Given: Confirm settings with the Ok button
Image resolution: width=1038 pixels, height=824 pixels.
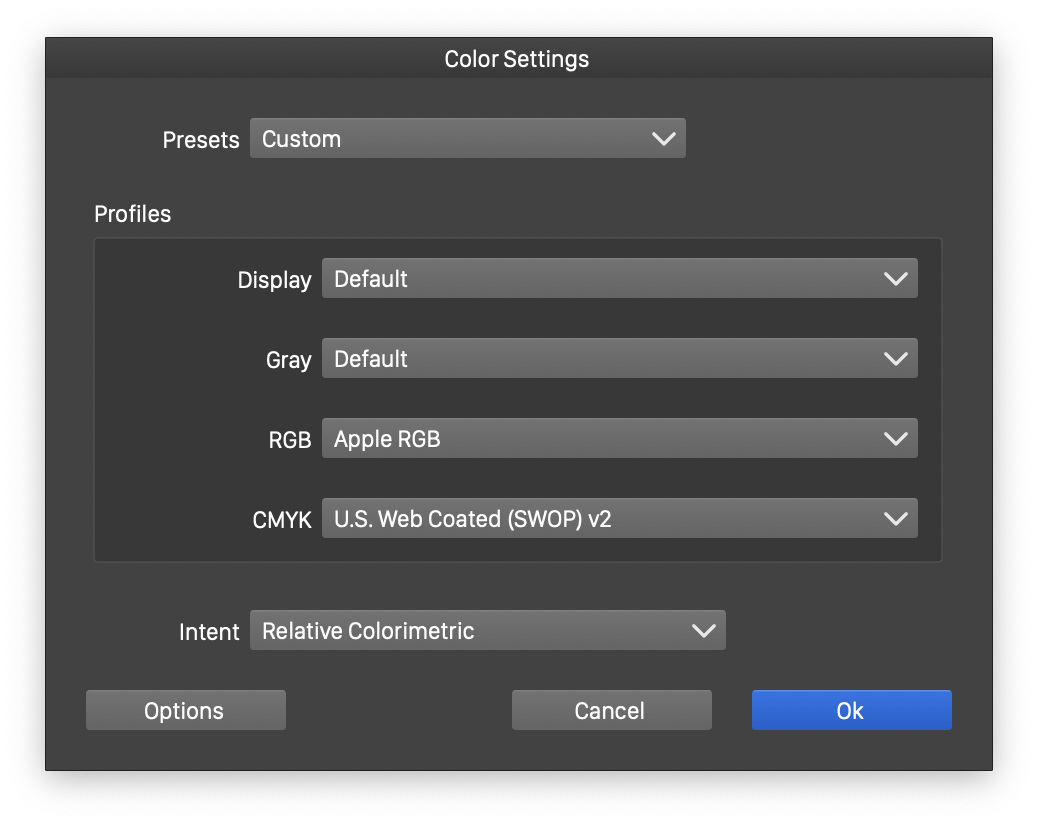Looking at the screenshot, I should 851,710.
